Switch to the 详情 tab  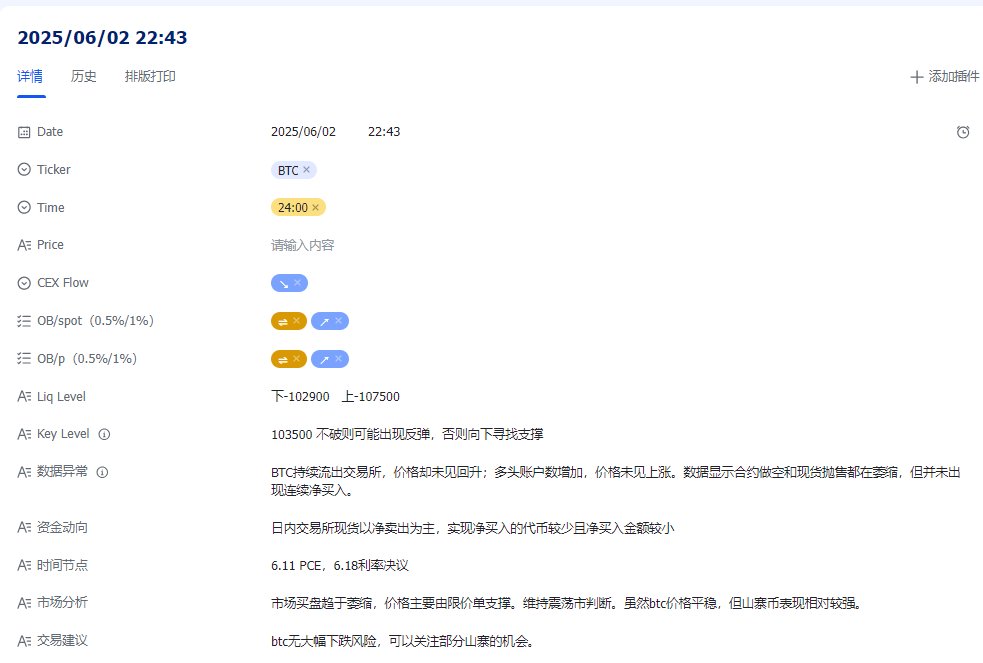tap(30, 76)
